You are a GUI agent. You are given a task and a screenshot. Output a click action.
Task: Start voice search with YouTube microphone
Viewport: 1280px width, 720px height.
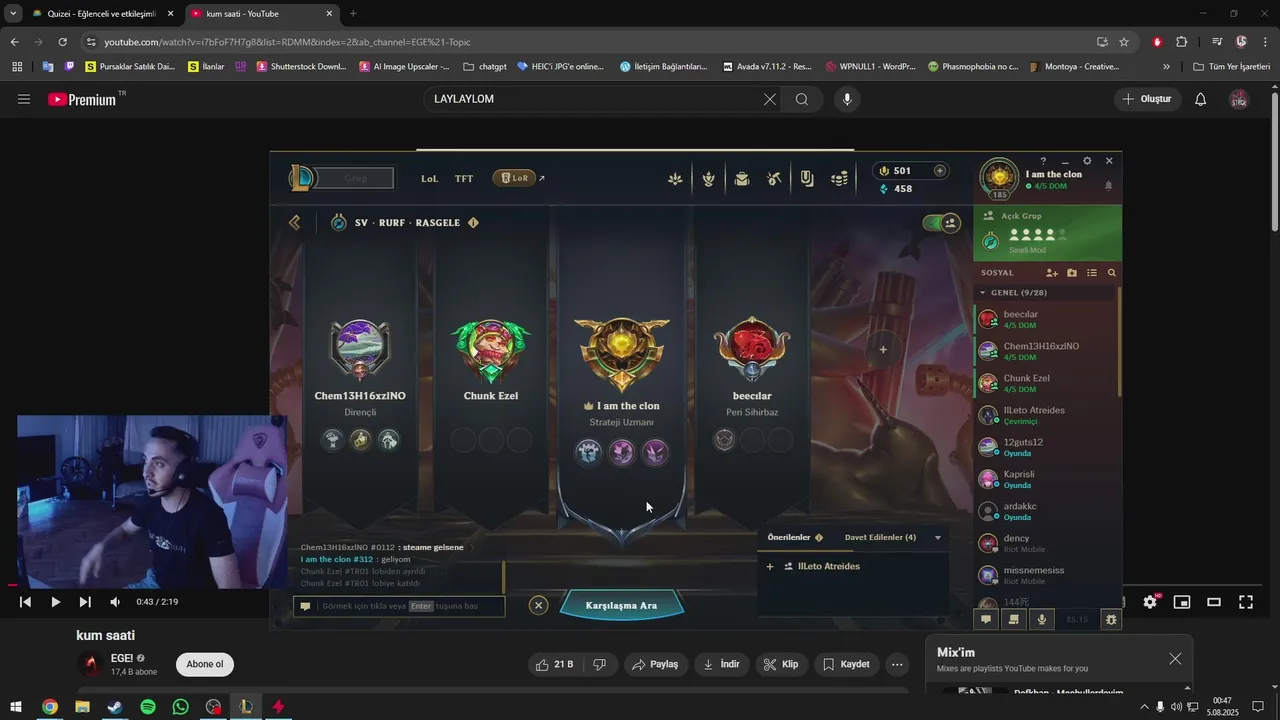point(847,99)
